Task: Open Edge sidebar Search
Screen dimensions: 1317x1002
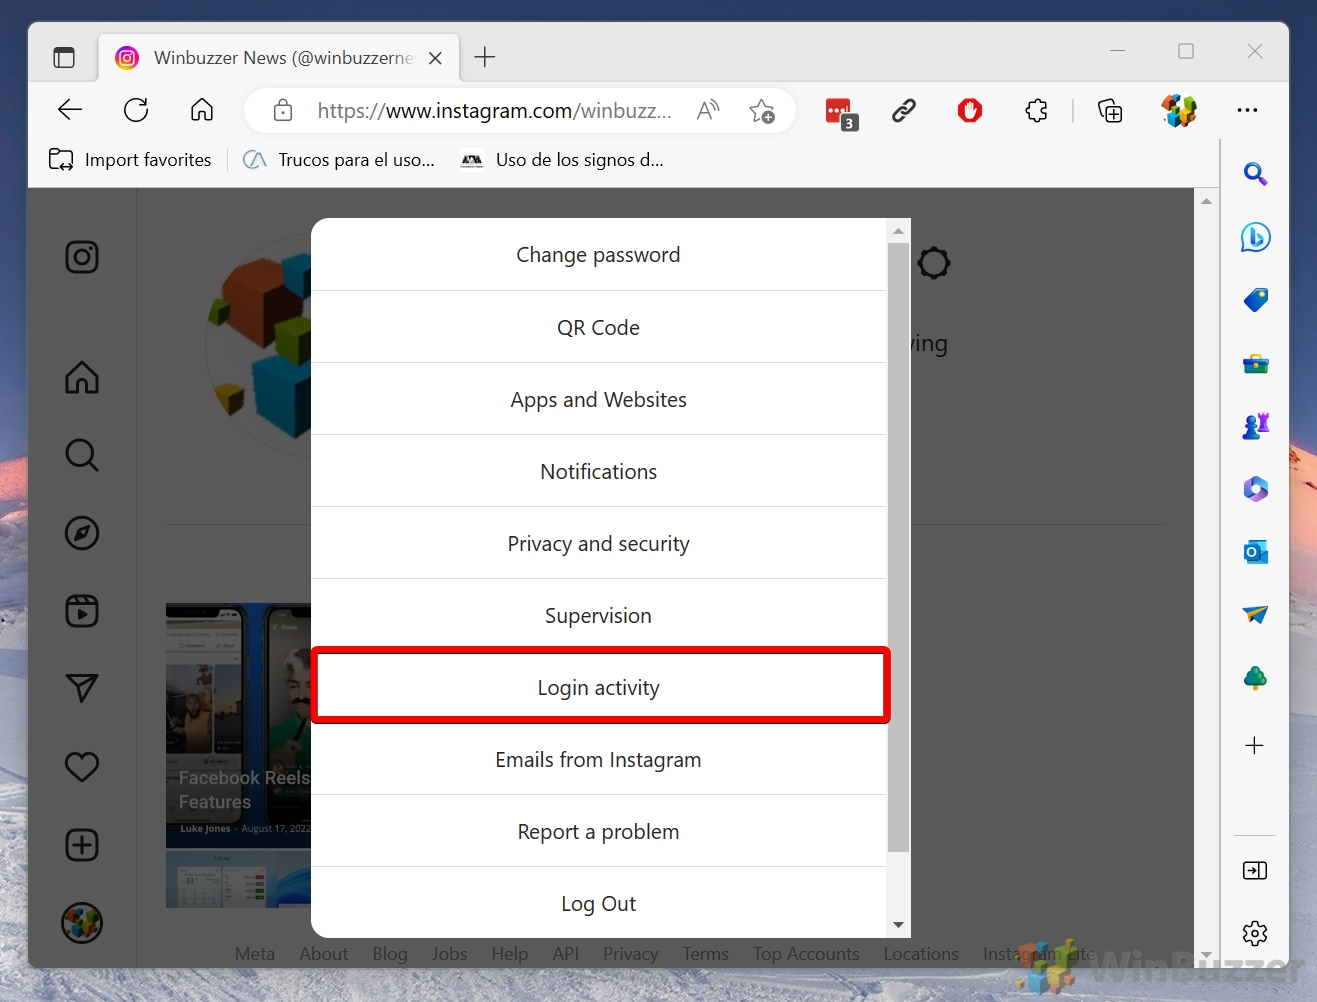Action: coord(1255,174)
